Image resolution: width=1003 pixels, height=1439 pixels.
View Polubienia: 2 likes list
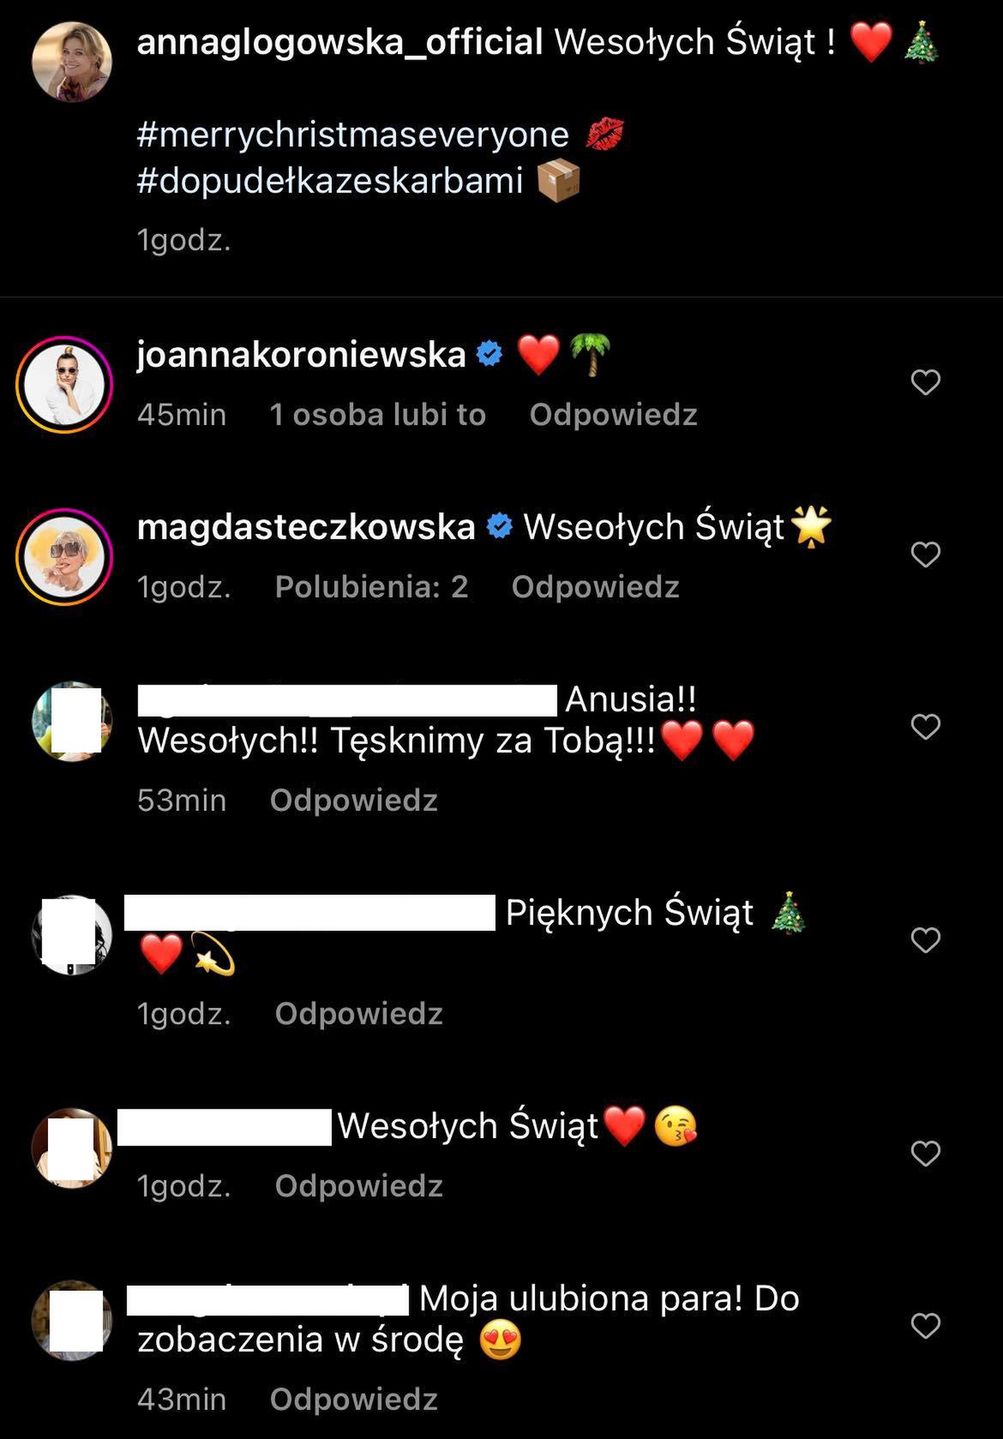point(372,586)
